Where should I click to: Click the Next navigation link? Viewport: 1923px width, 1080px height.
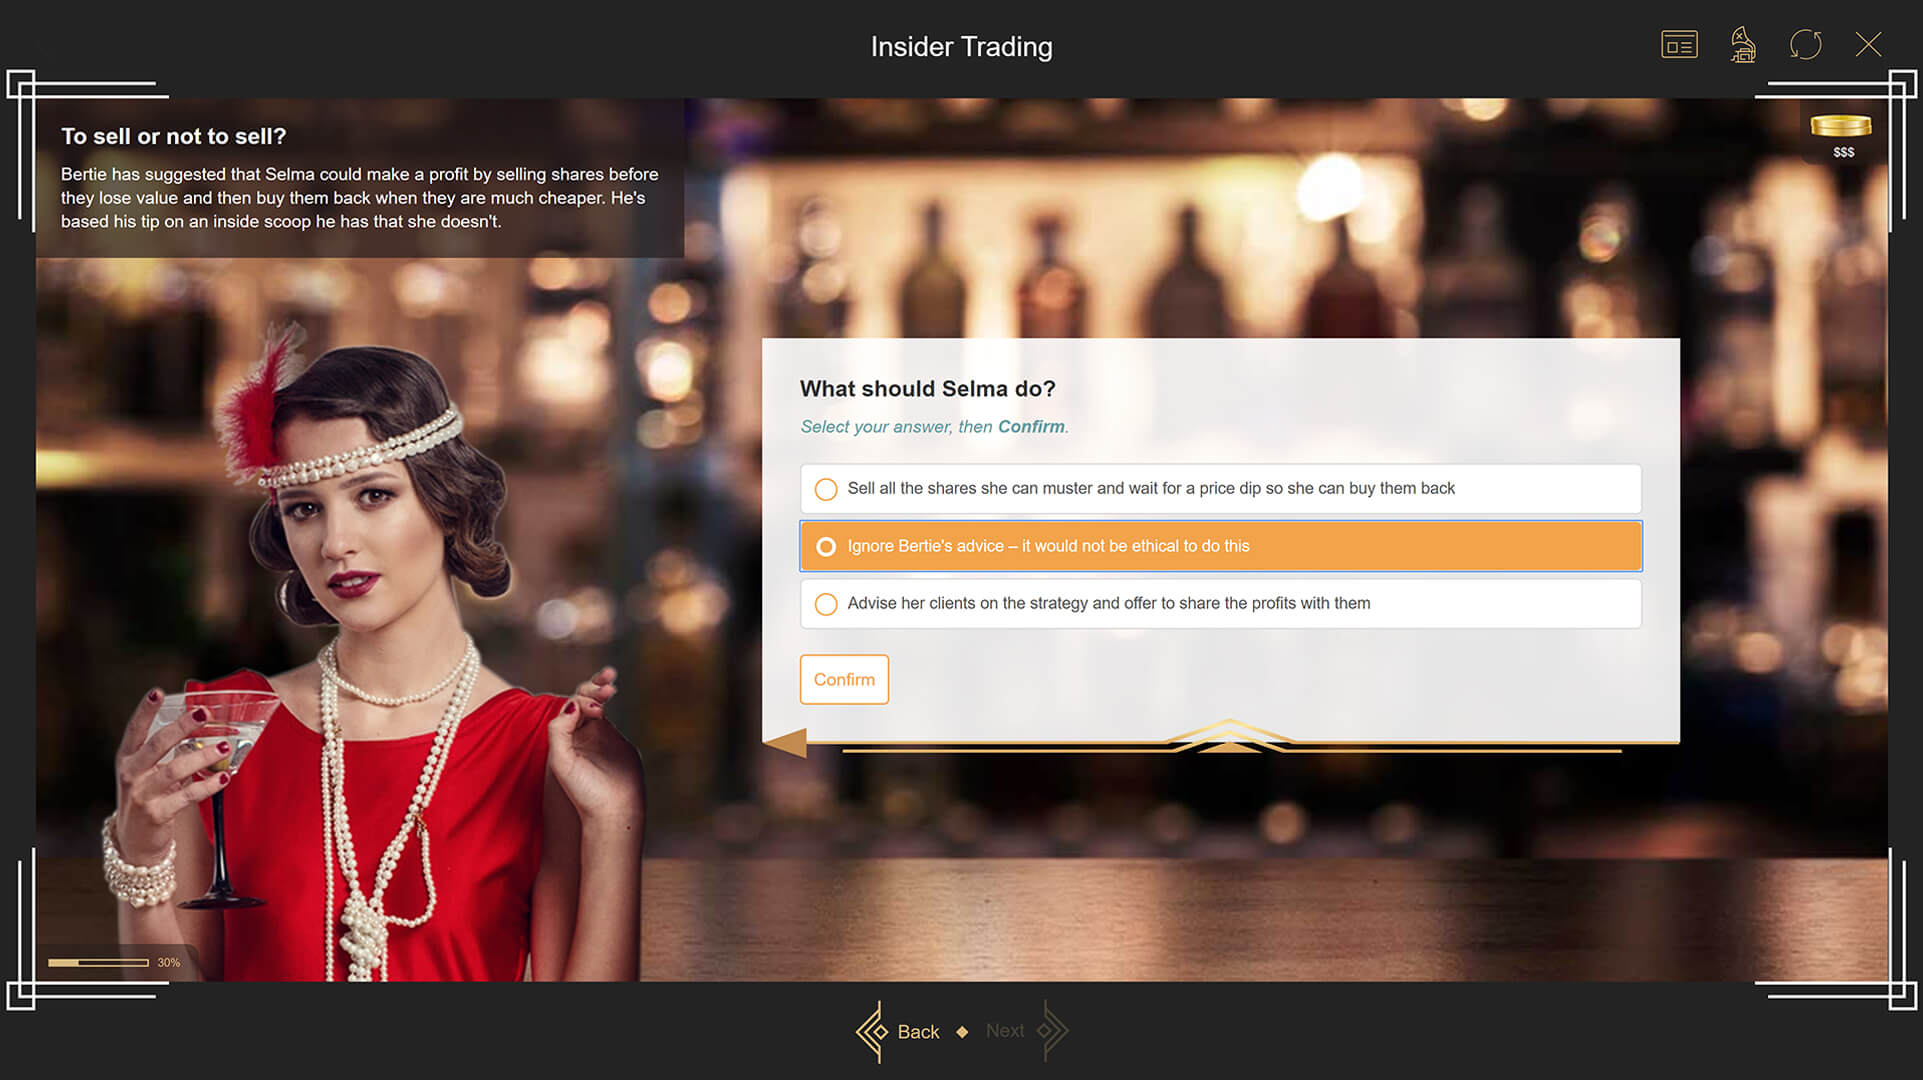1004,1031
